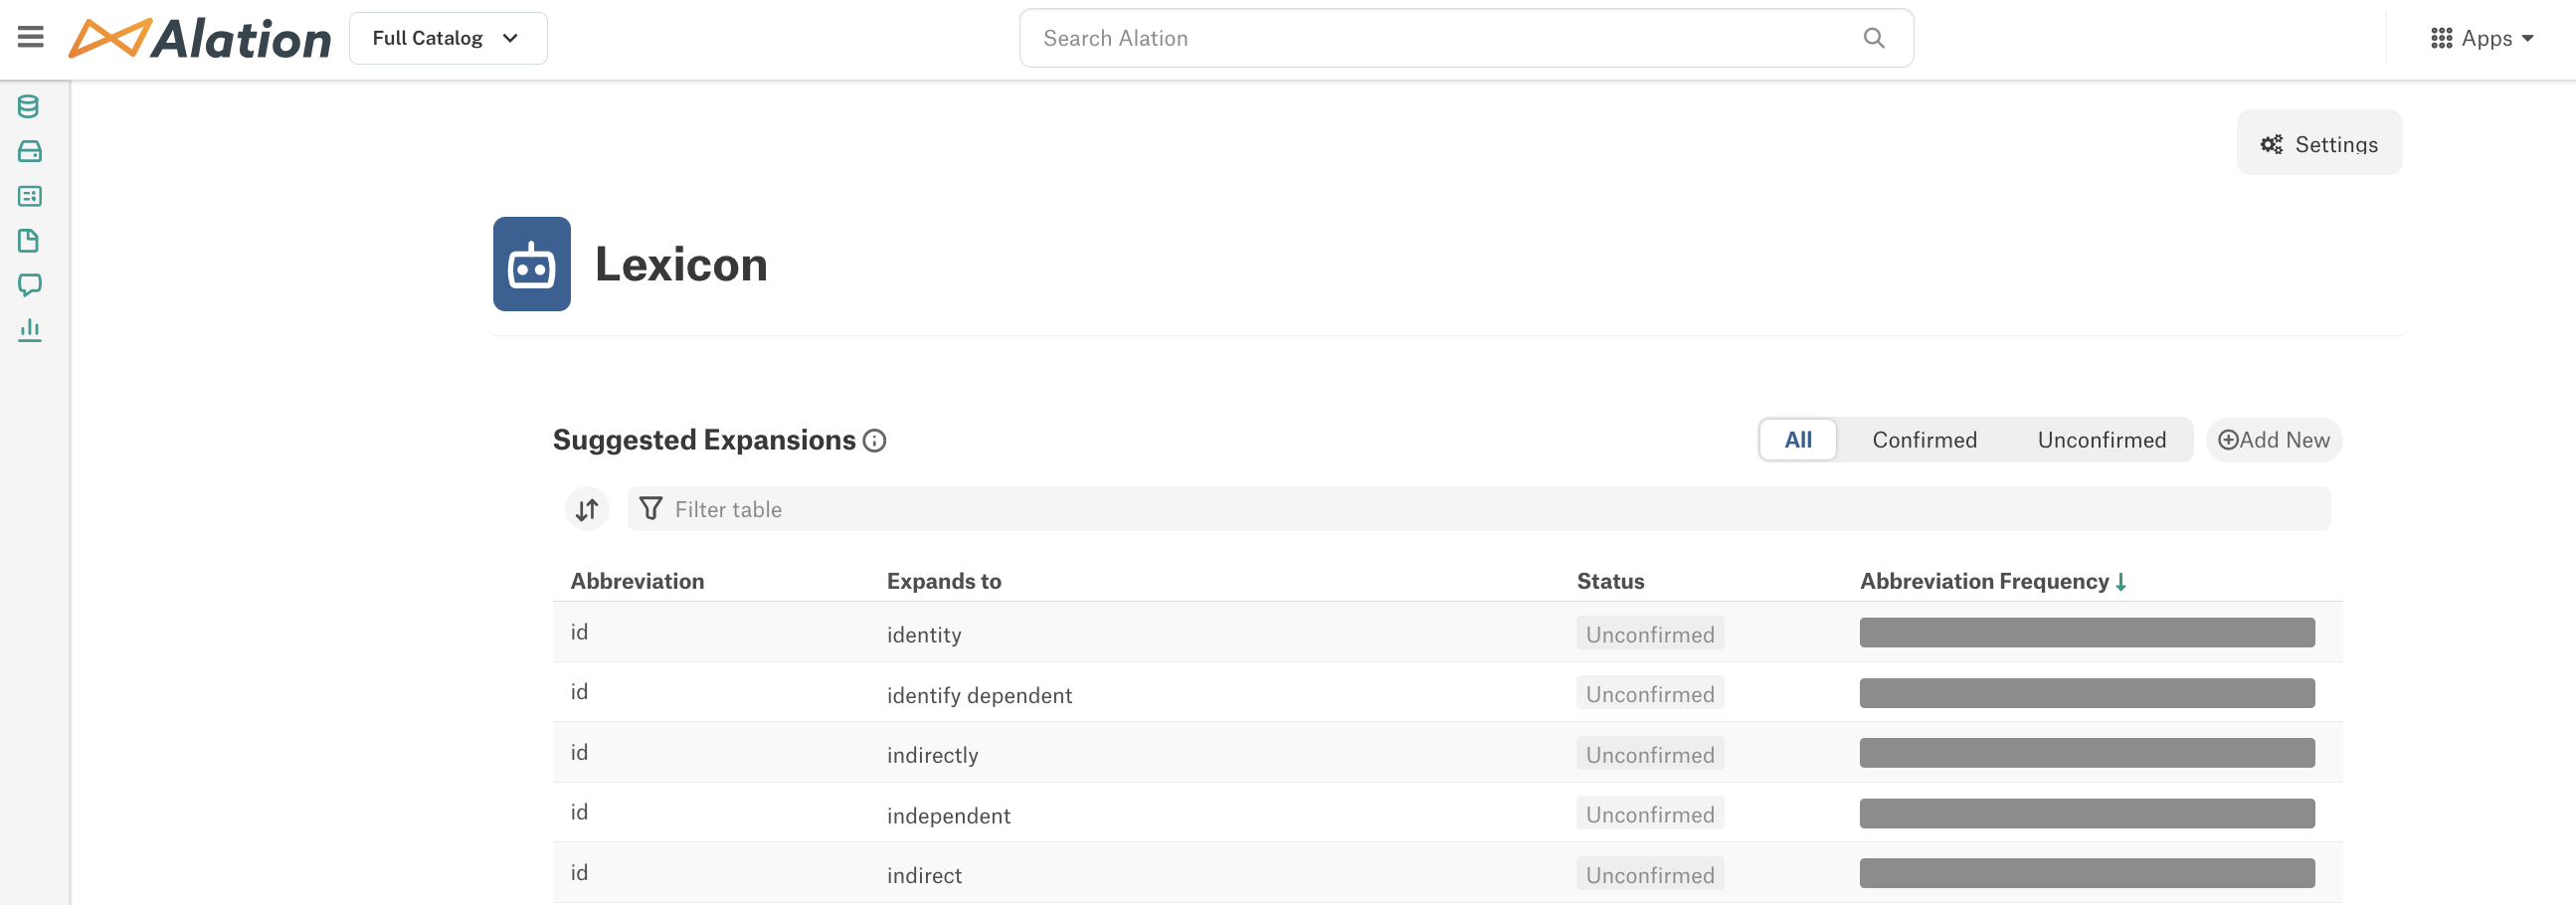
Task: Click the Alation logo
Action: [199, 39]
